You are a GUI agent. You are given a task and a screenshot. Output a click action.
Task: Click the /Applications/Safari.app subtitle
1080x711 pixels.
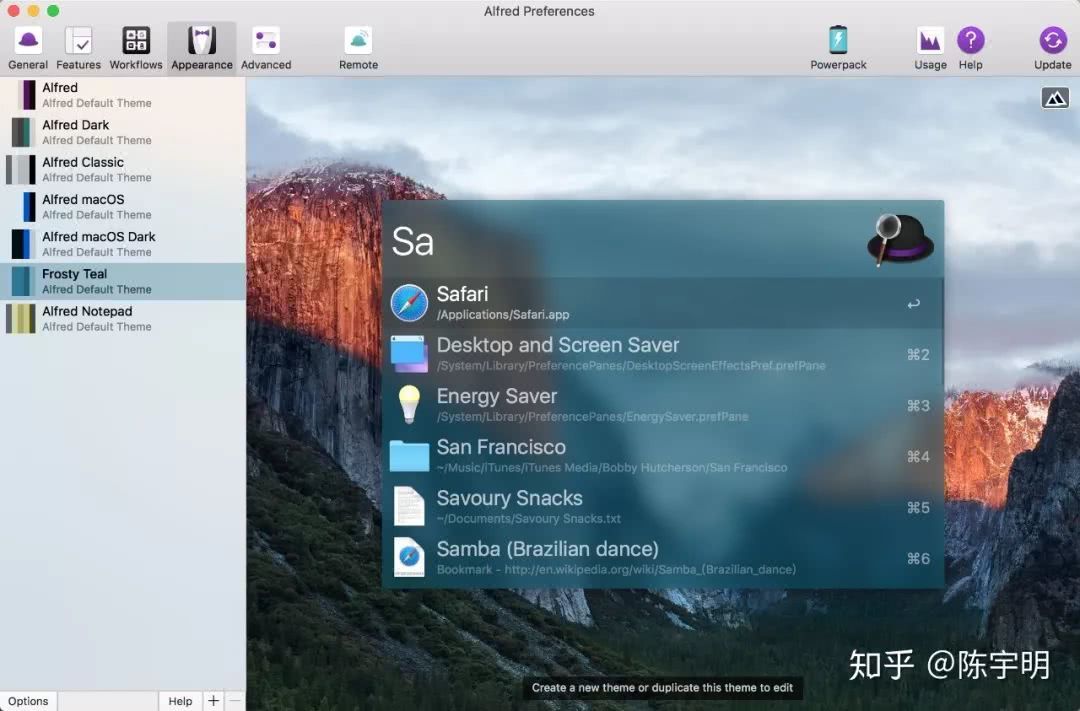(503, 315)
